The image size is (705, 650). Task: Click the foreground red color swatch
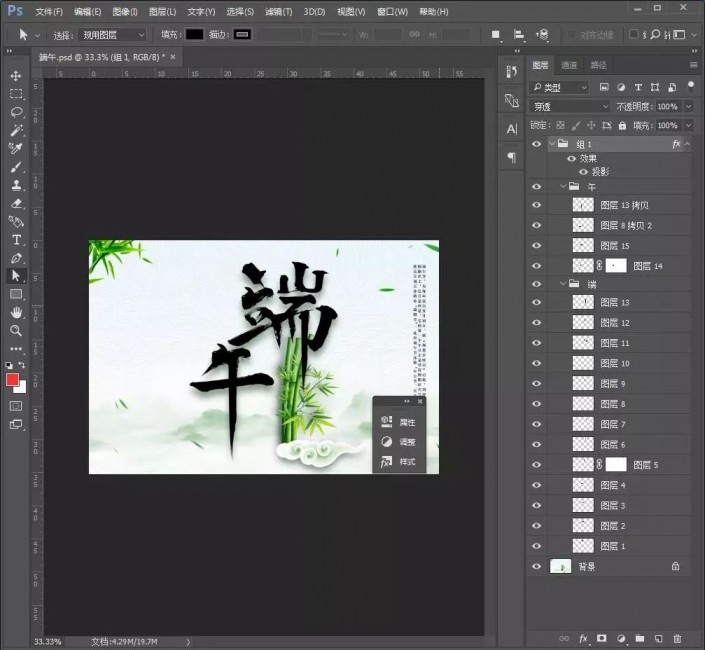12,380
